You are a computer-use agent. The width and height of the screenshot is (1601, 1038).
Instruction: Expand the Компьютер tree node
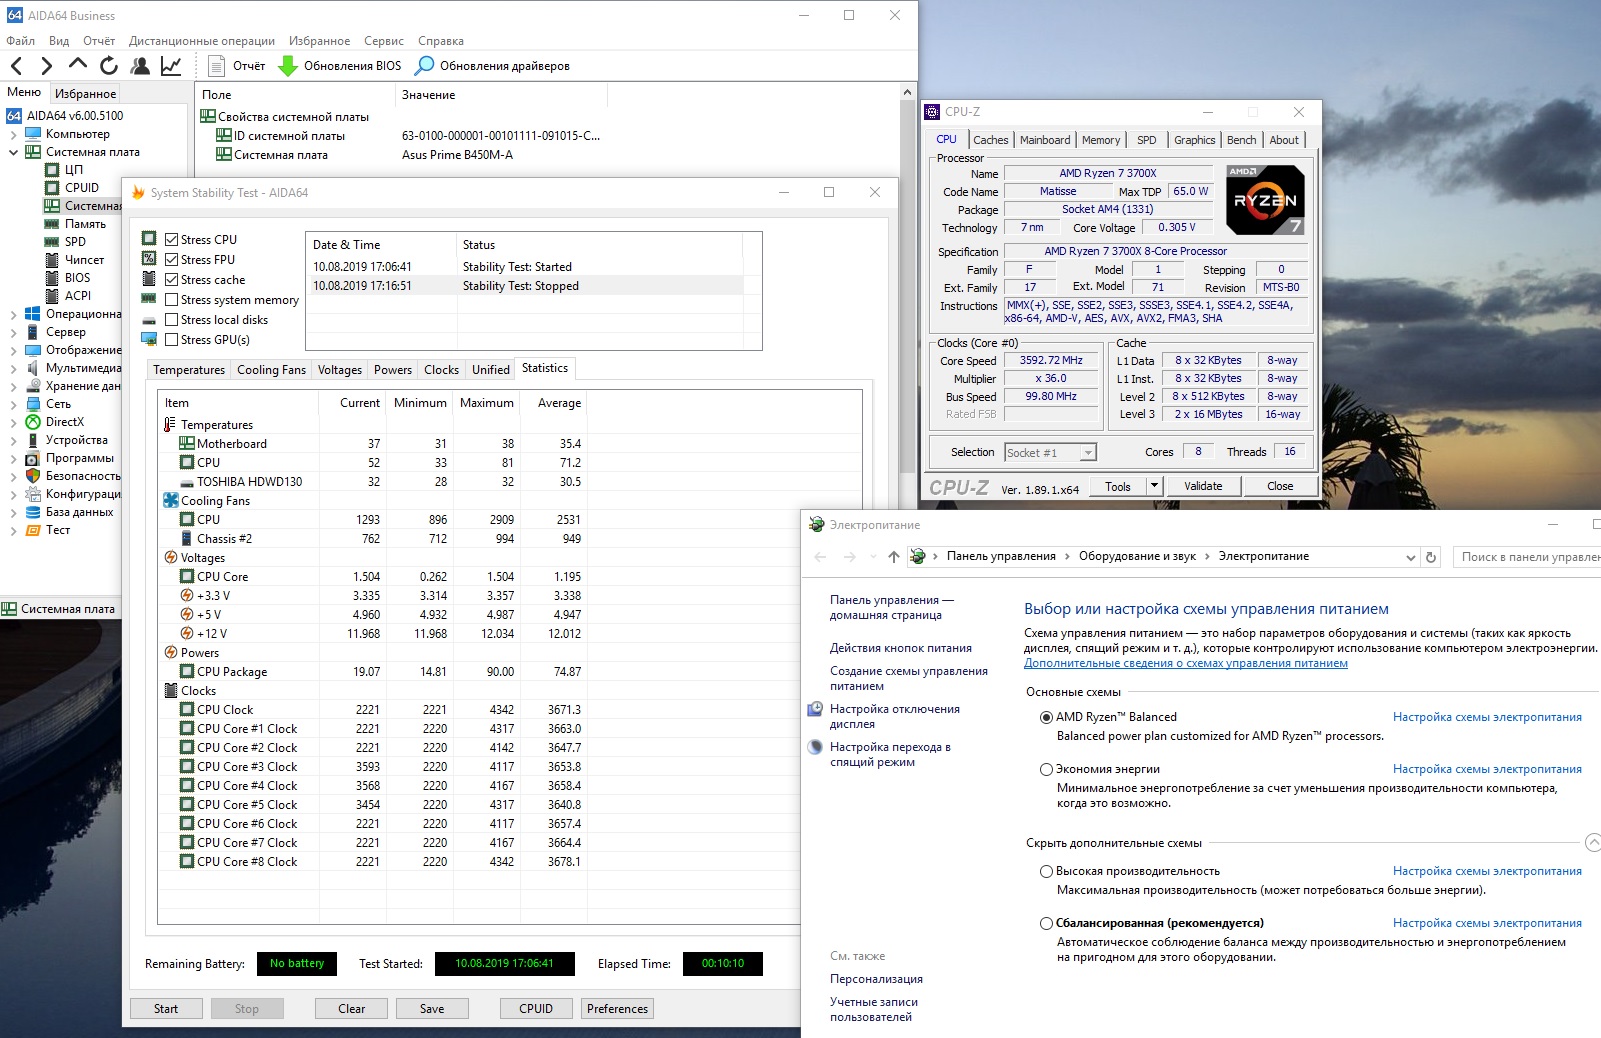point(13,134)
